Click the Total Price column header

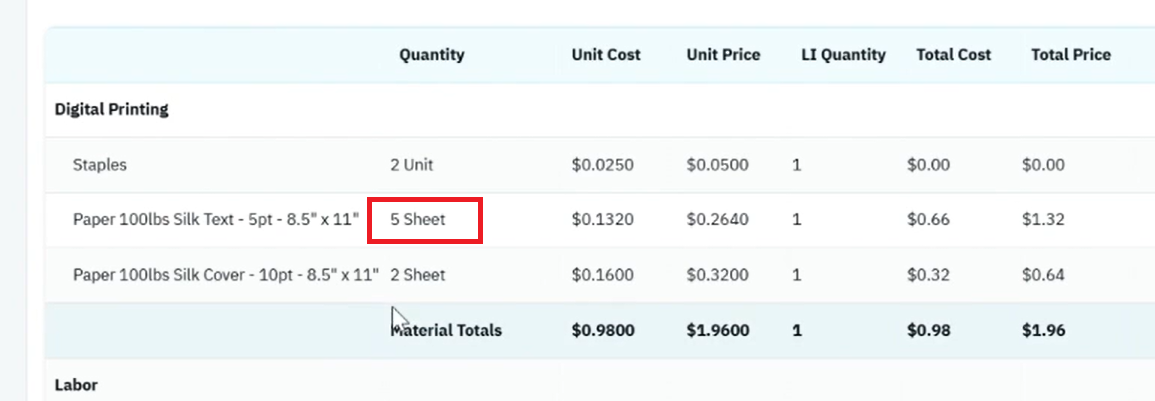[1070, 55]
